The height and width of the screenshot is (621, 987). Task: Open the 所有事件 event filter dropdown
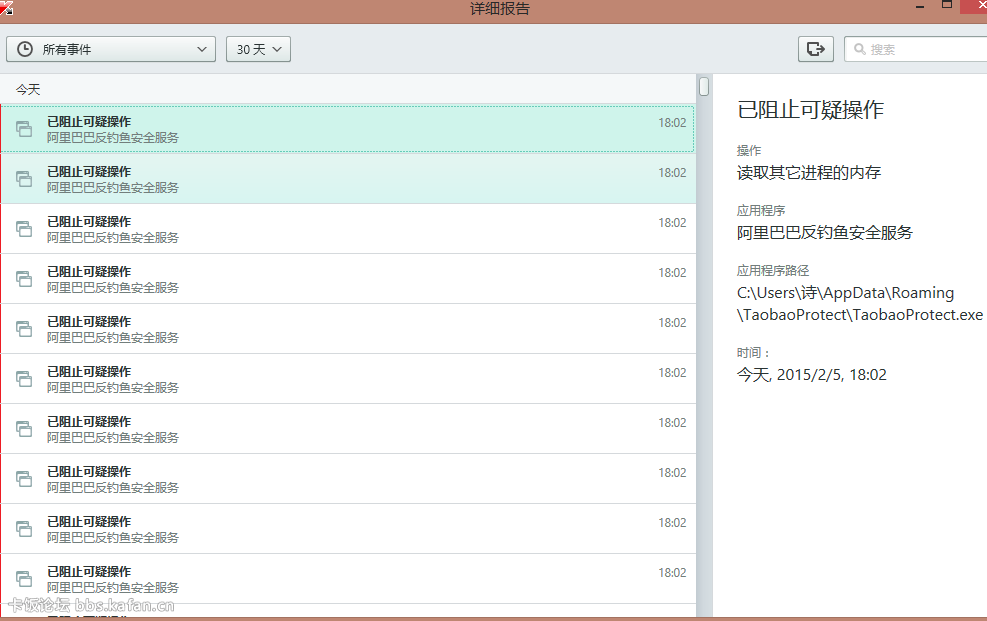coord(111,49)
